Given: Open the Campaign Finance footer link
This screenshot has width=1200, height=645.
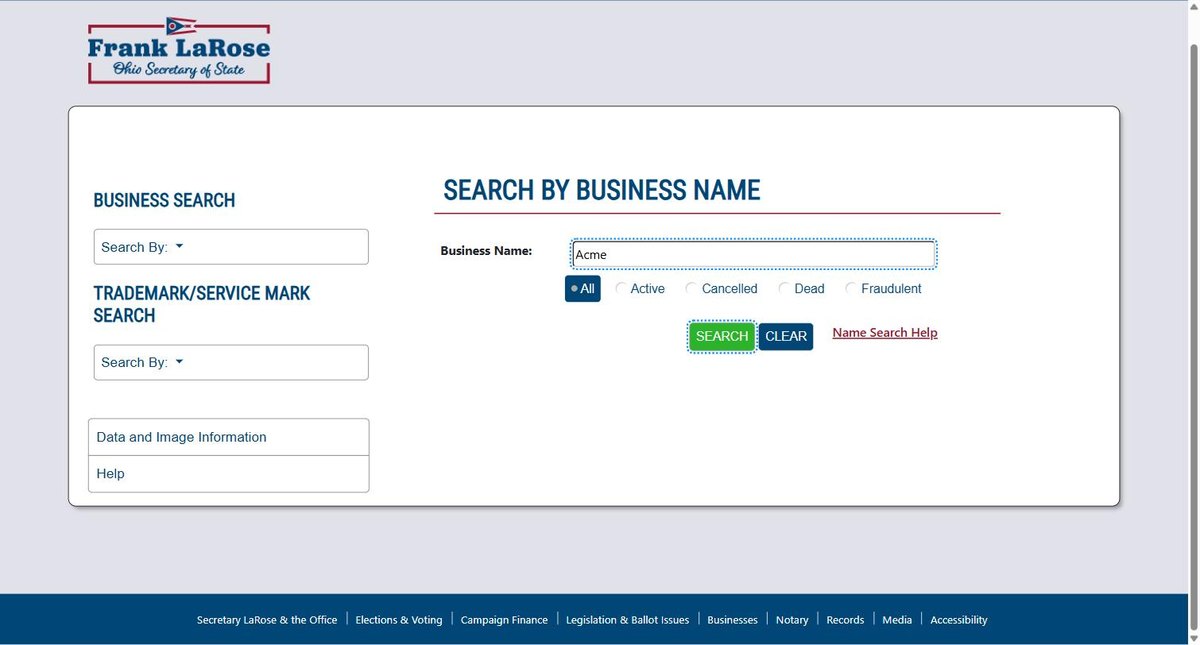Looking at the screenshot, I should tap(504, 620).
